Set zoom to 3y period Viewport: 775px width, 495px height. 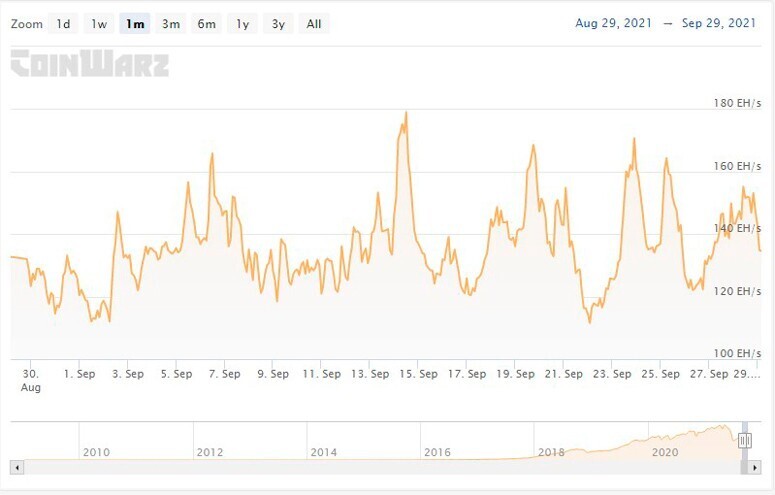tap(278, 24)
